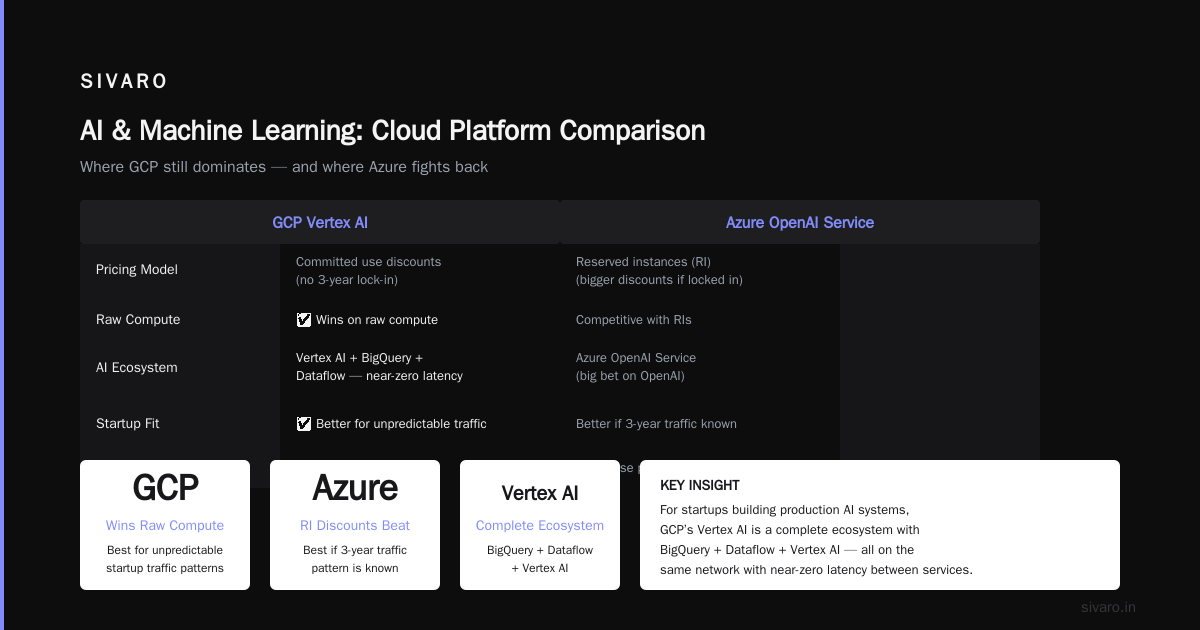
Task: Toggle the Wins on raw compute checkmark
Action: tap(304, 320)
